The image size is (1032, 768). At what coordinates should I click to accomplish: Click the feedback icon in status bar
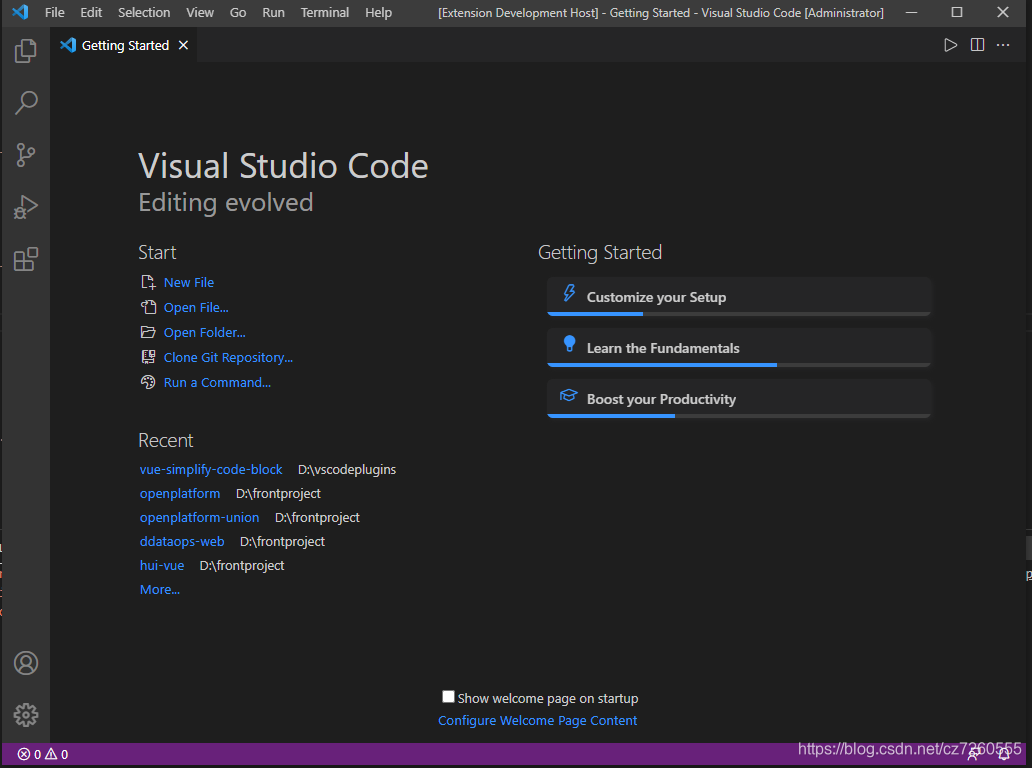tap(973, 755)
